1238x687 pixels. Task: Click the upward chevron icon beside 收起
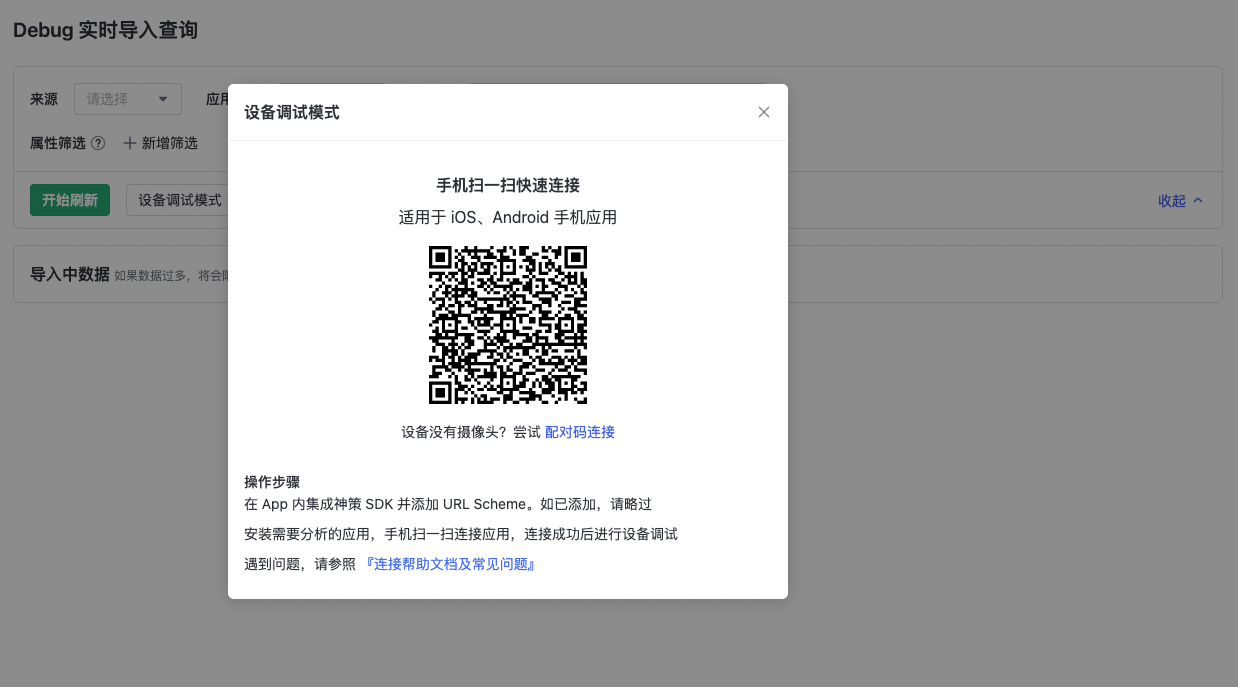click(x=1198, y=200)
